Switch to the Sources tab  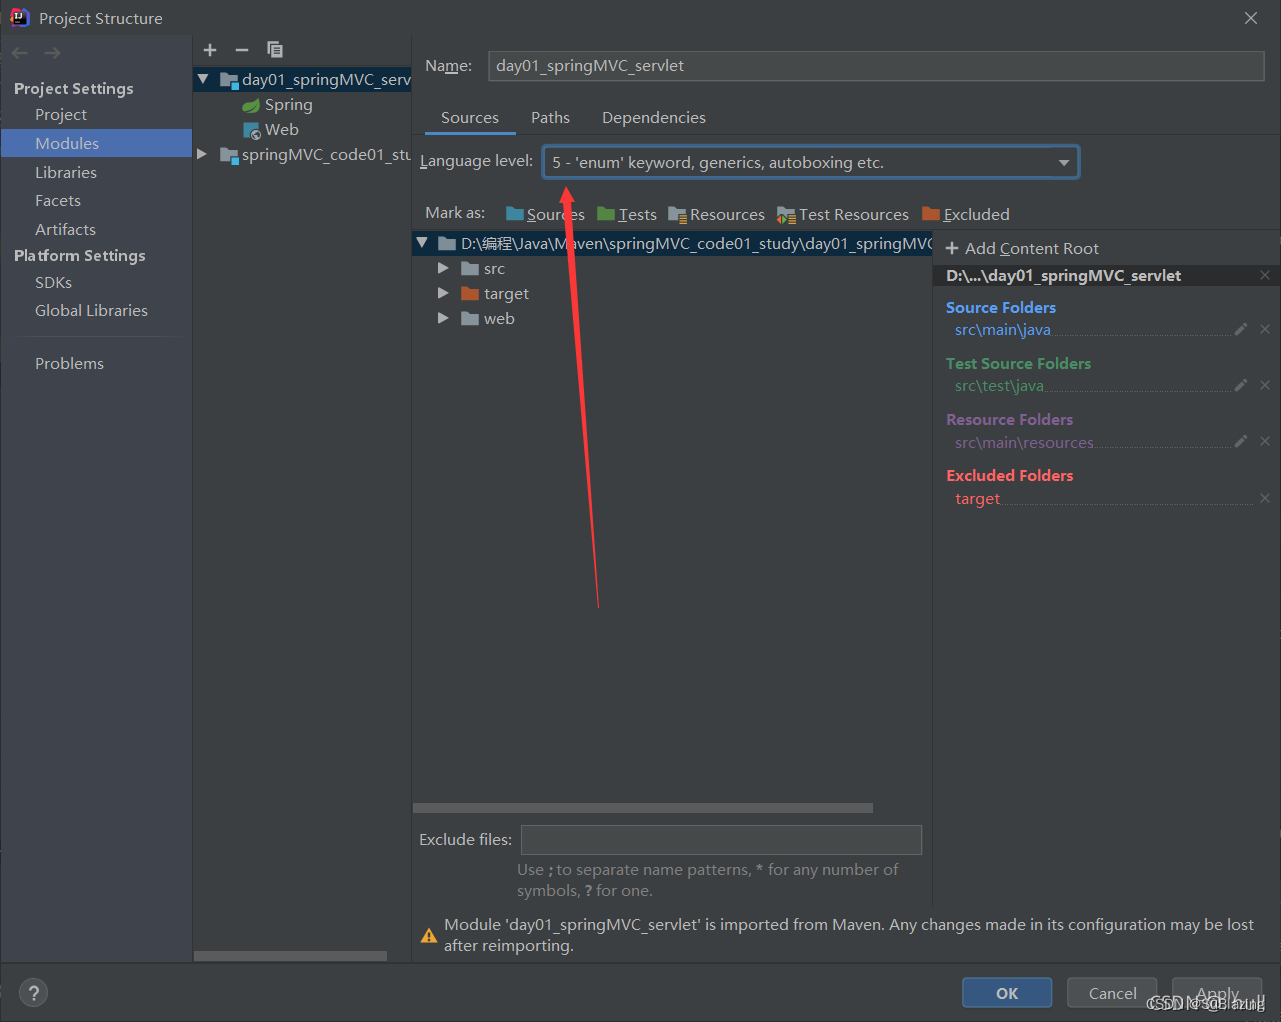point(470,117)
